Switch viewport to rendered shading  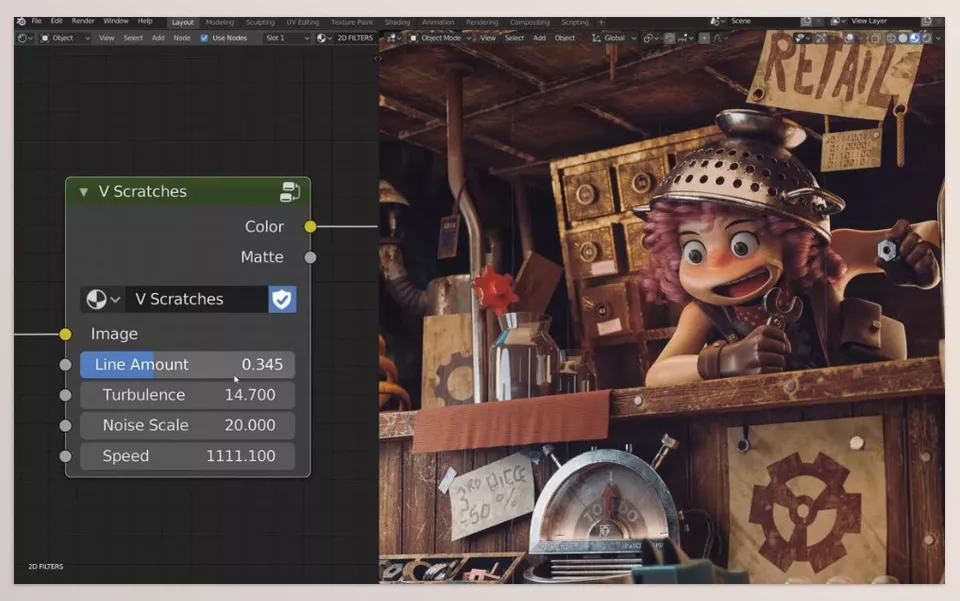coord(926,38)
